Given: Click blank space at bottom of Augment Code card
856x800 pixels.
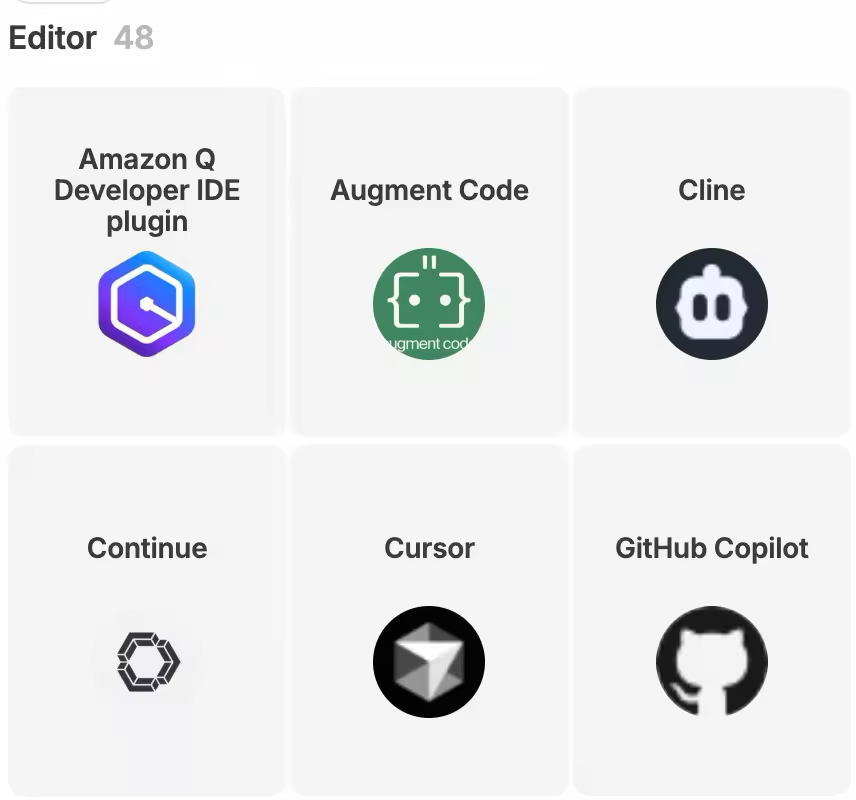Looking at the screenshot, I should 429,400.
